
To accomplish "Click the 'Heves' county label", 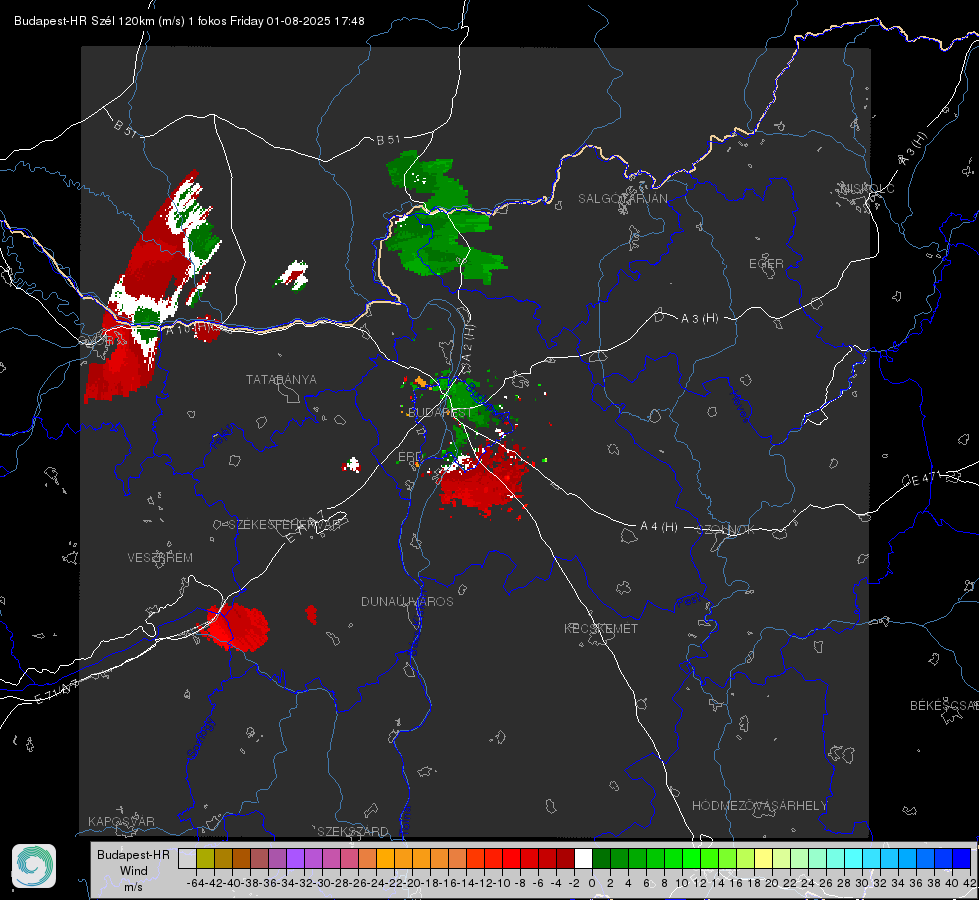I will pyautogui.click(x=739, y=406).
